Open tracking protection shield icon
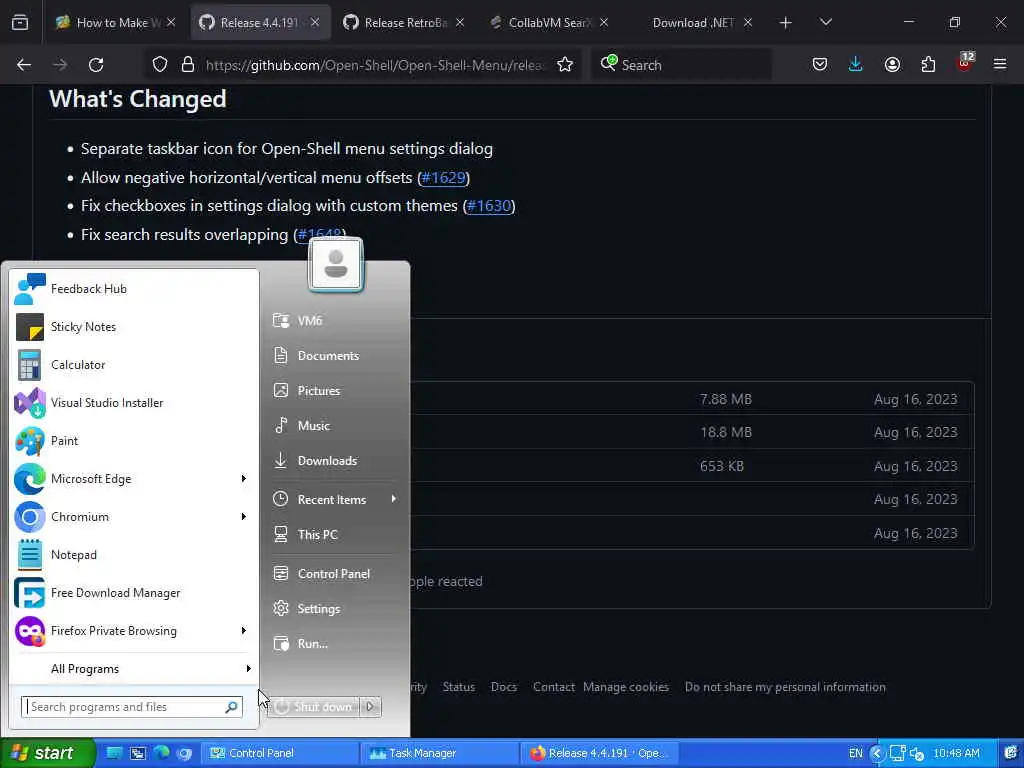1024x768 pixels. pyautogui.click(x=160, y=65)
